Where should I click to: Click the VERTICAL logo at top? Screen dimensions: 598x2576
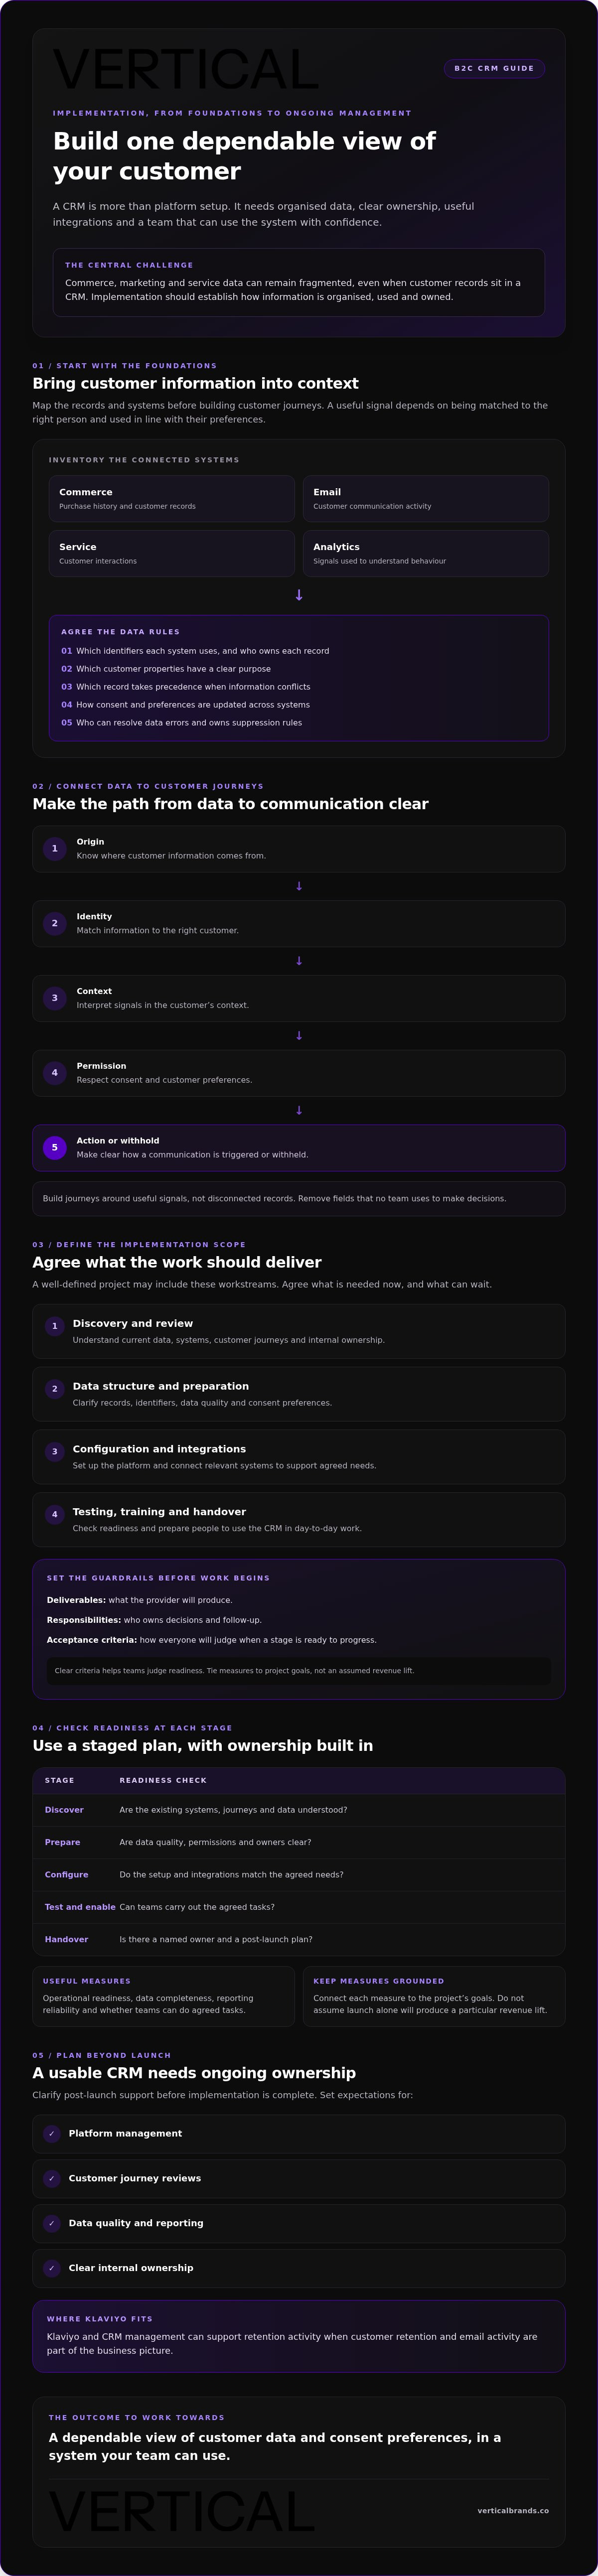186,69
